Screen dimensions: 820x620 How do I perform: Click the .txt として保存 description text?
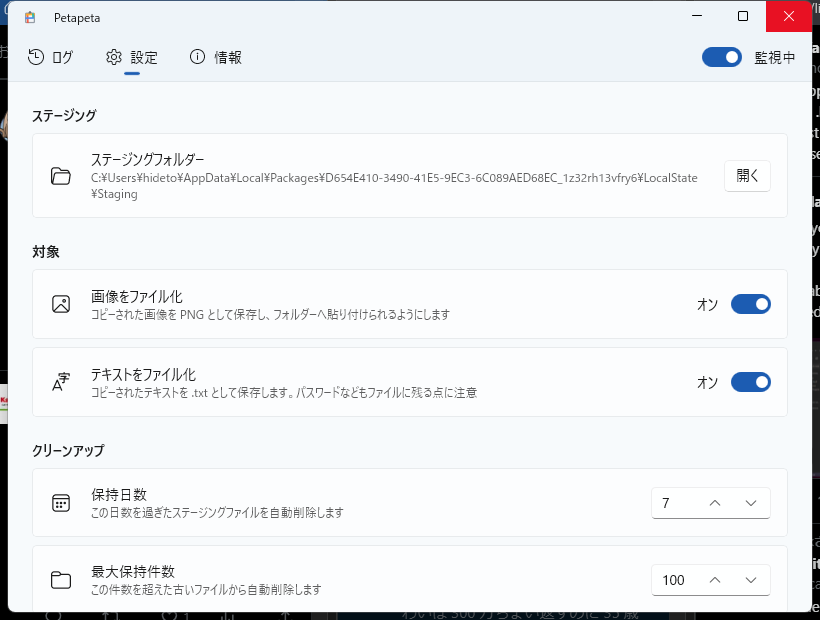[284, 393]
